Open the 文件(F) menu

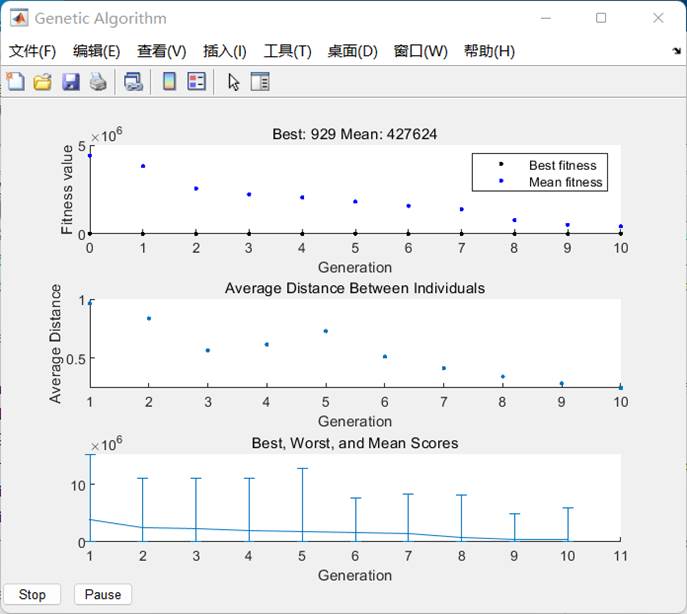click(x=33, y=52)
